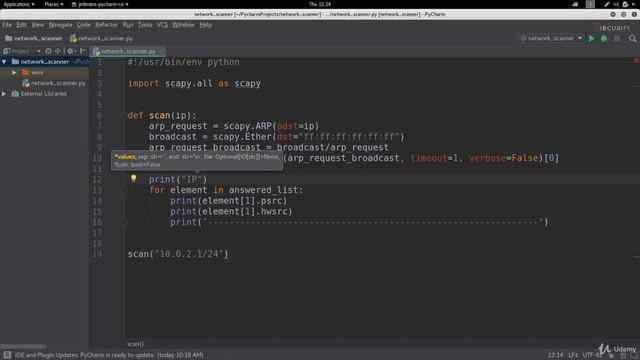Click the red error indicator at top of editor gutter
Screen dimensions: 640x360
pyautogui.click(x=636, y=60)
